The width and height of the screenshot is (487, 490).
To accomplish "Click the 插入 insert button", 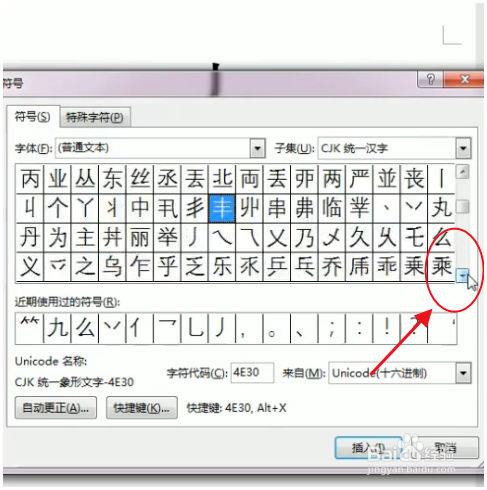I will [x=368, y=447].
